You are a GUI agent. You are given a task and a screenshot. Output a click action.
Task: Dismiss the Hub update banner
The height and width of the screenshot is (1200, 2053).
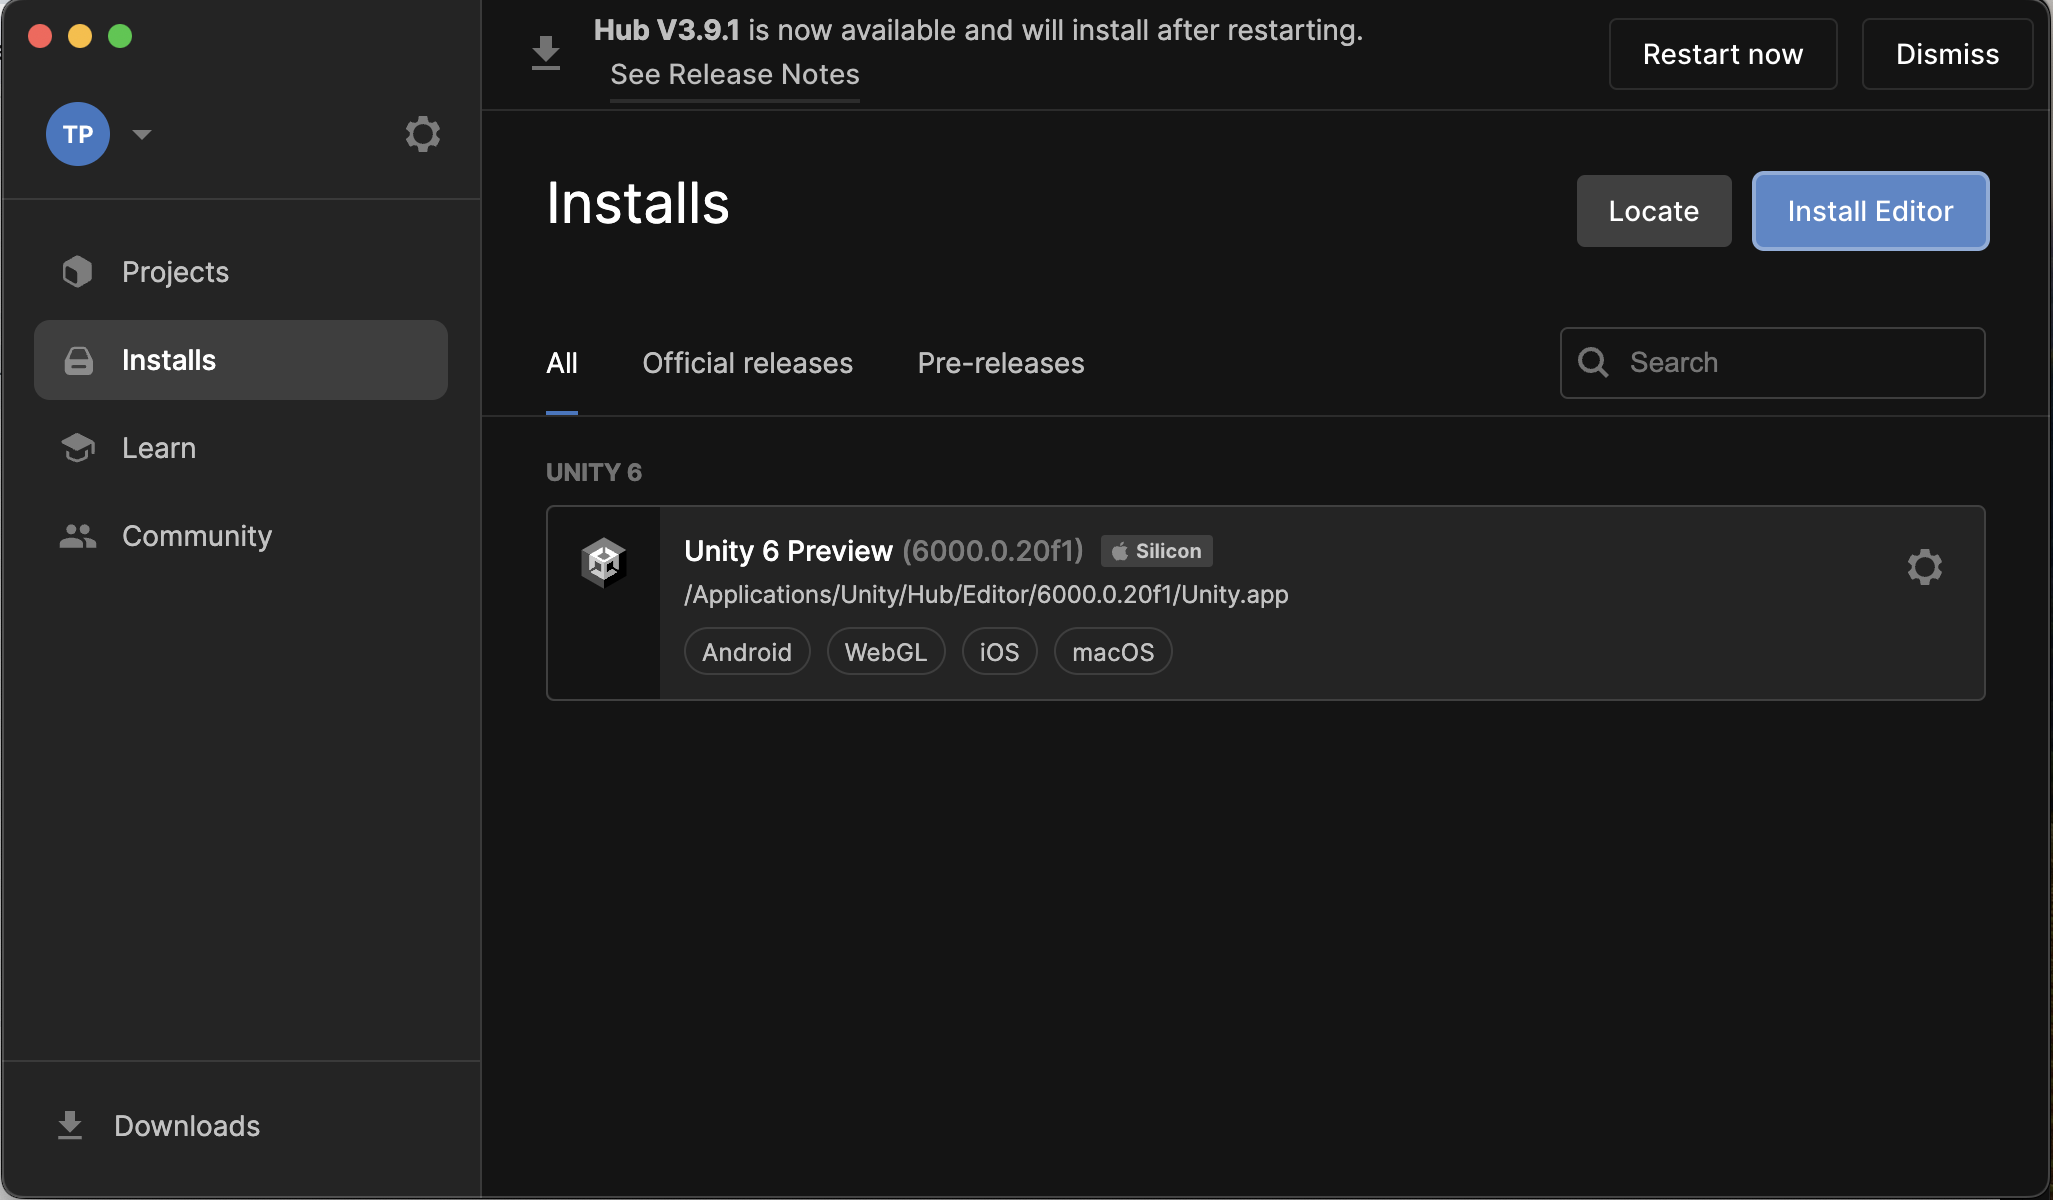pos(1947,54)
